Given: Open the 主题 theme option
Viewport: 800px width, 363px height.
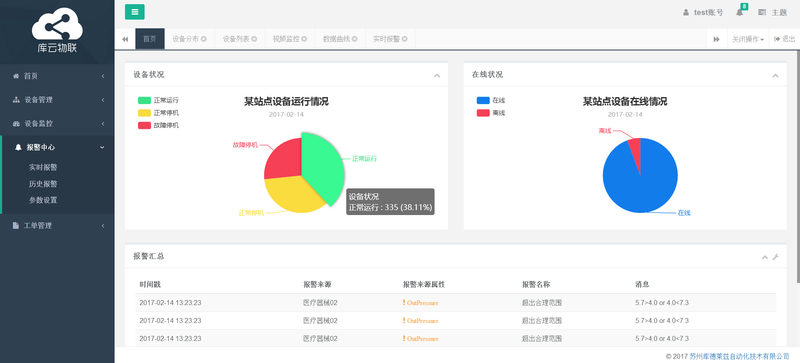Looking at the screenshot, I should click(772, 13).
